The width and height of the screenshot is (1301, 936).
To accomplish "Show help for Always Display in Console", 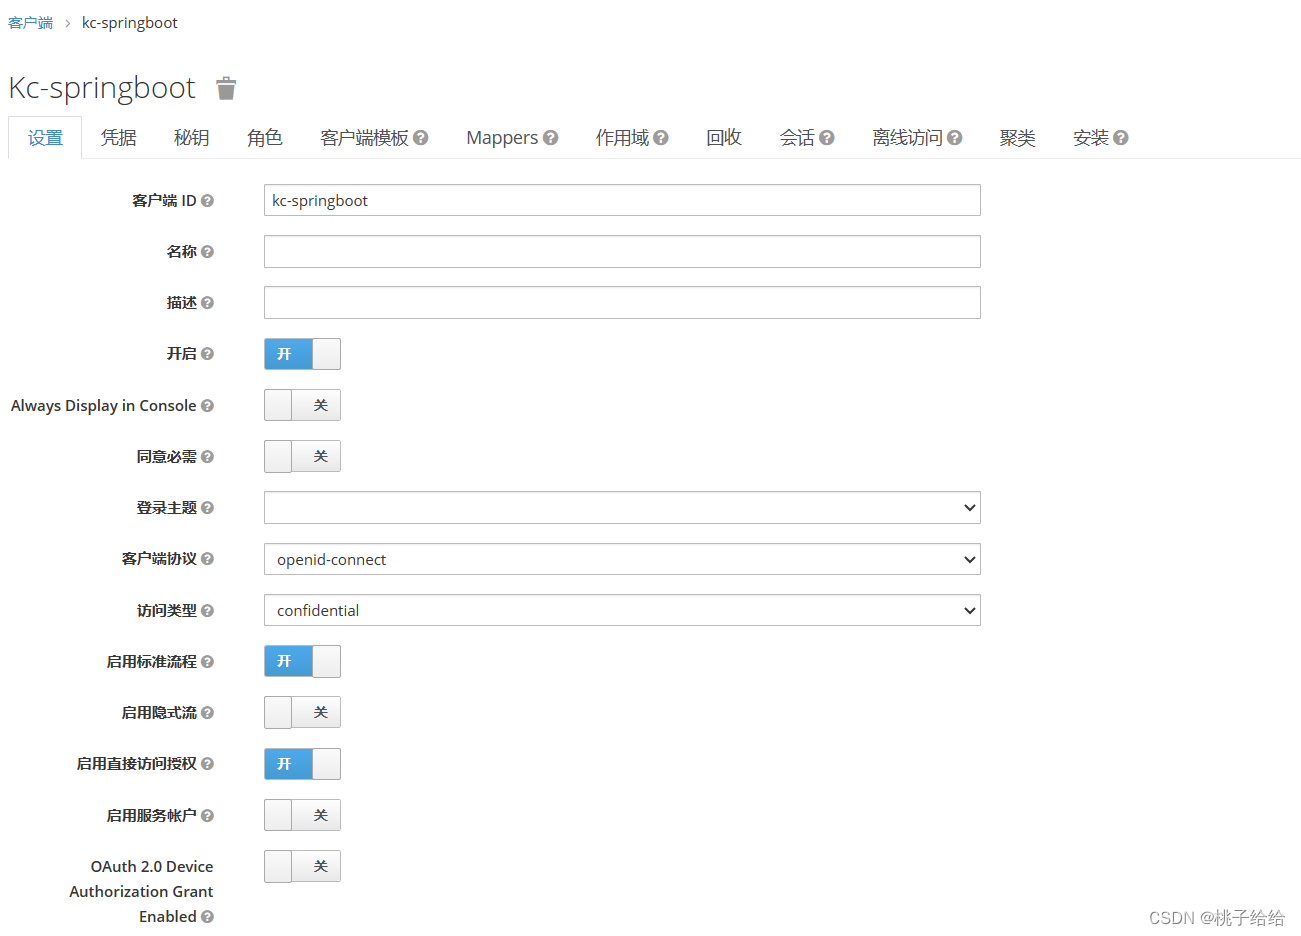I will tap(207, 406).
